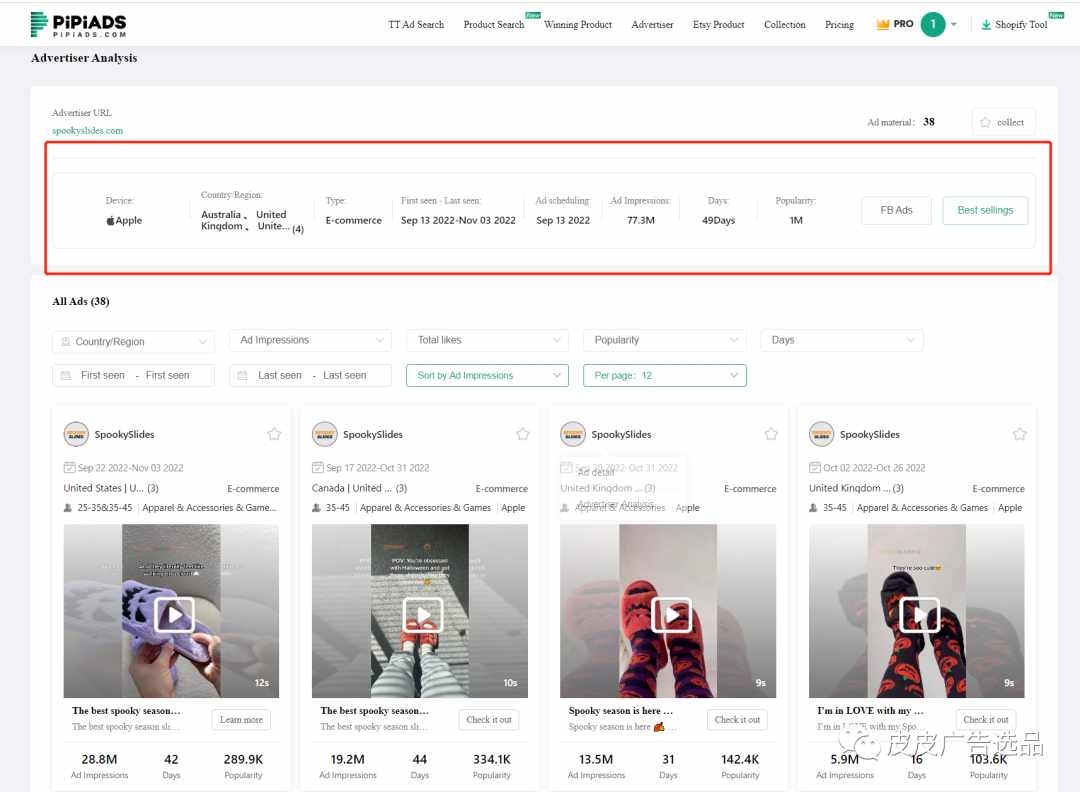Screen dimensions: 1080x792
Task: Open the Popularity filter dropdown
Action: click(x=665, y=340)
